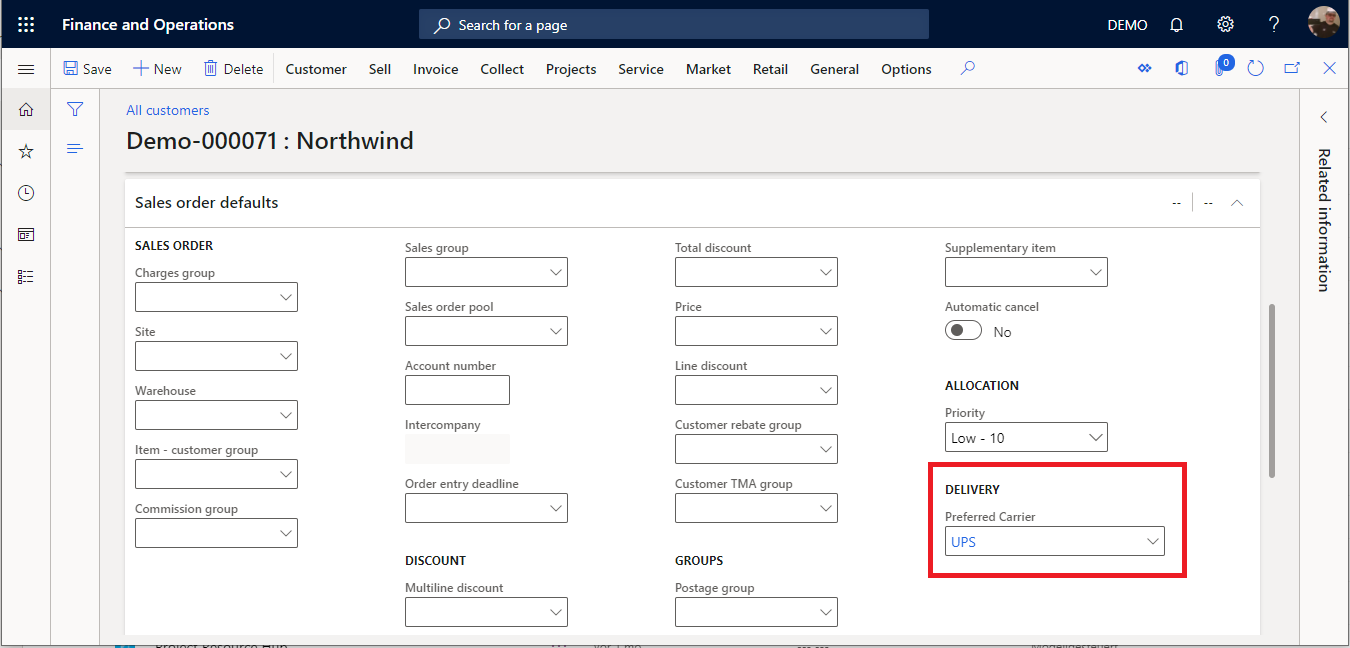The image size is (1350, 648).
Task: Toggle the Automatic cancel switch
Action: coord(963,331)
